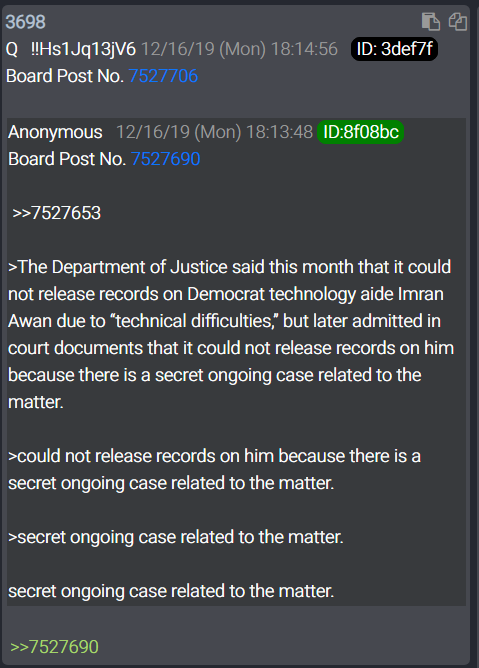Follow the green >>7527690 reply link
The height and width of the screenshot is (668, 479).
coord(54,647)
